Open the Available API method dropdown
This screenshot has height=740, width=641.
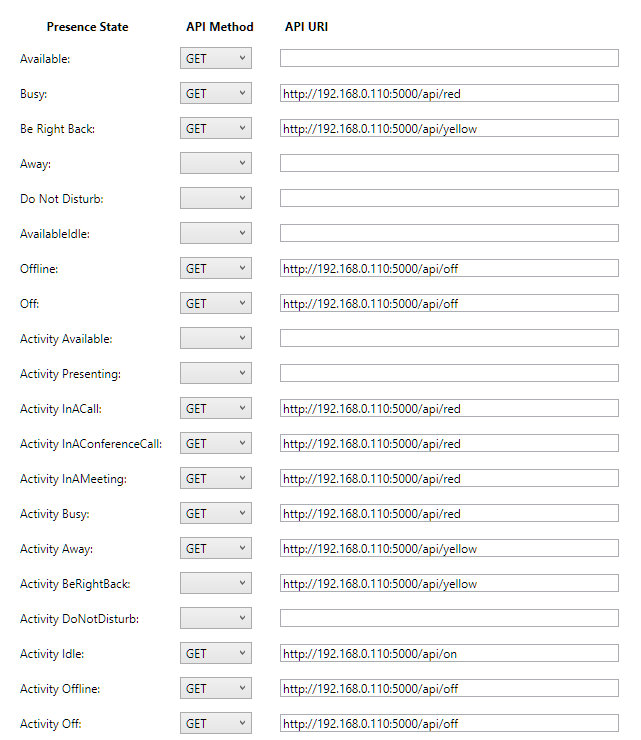tap(216, 59)
